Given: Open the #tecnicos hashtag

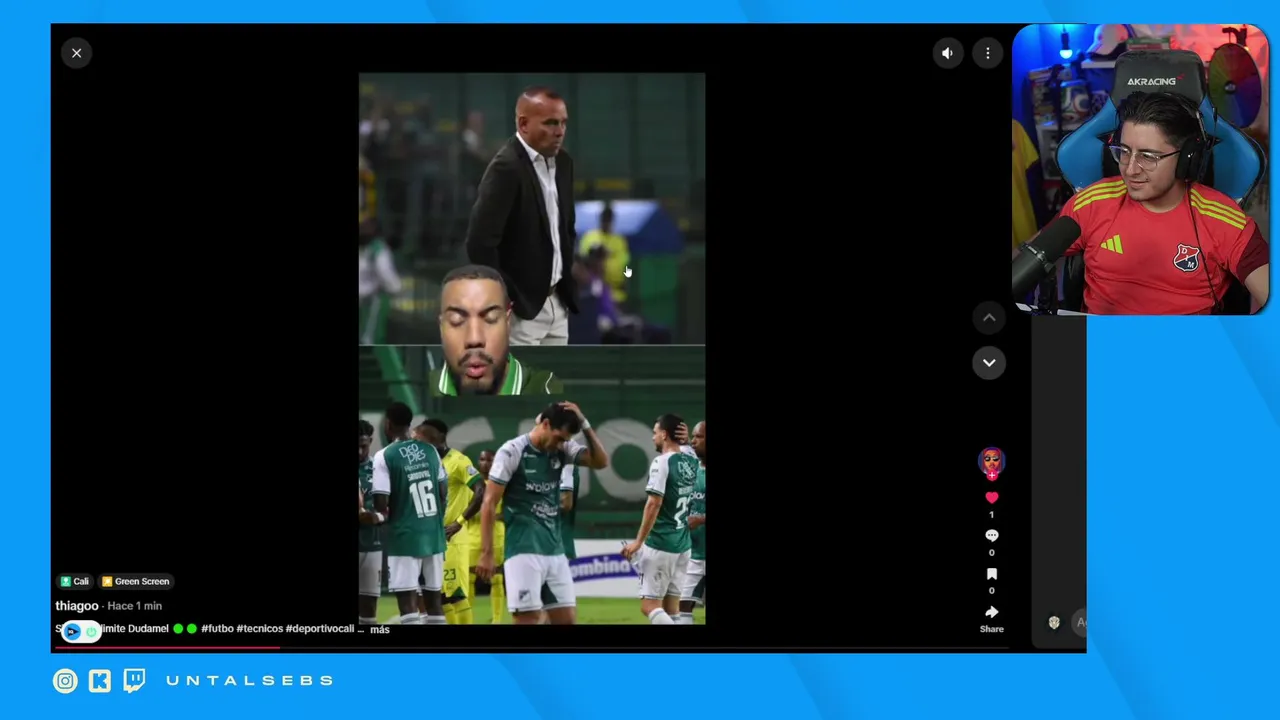Looking at the screenshot, I should pos(260,629).
